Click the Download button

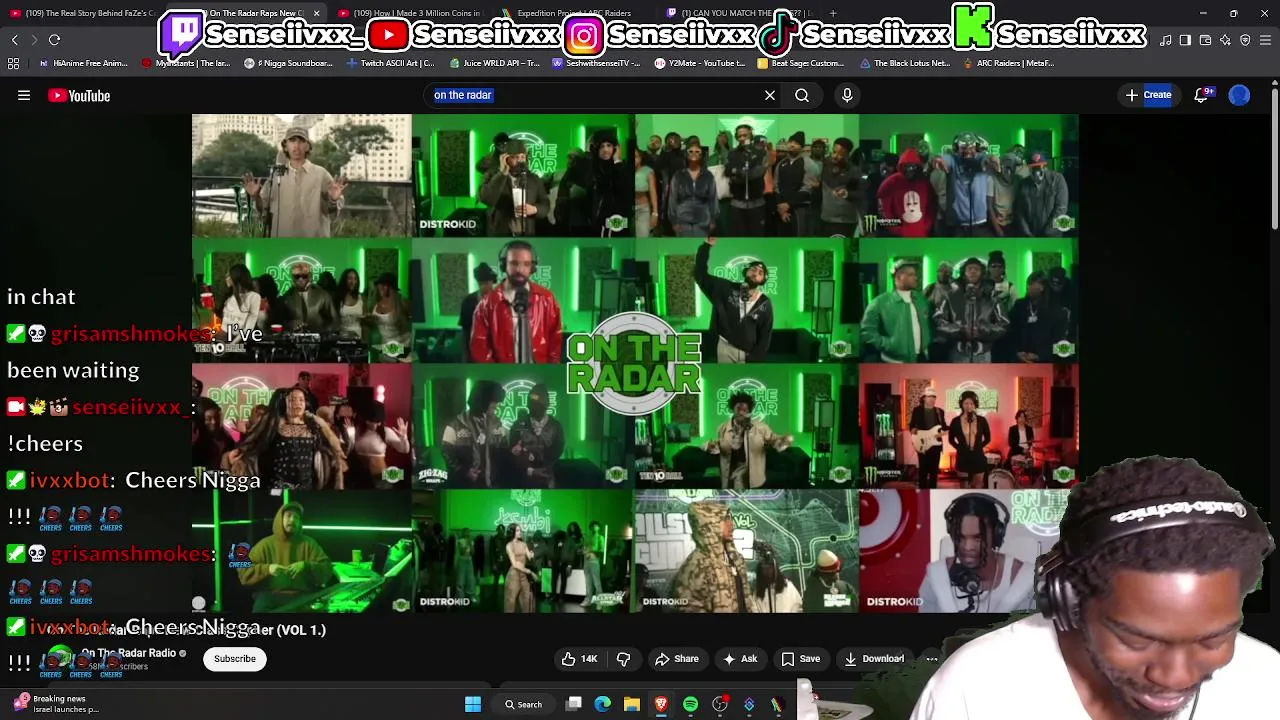[x=875, y=659]
